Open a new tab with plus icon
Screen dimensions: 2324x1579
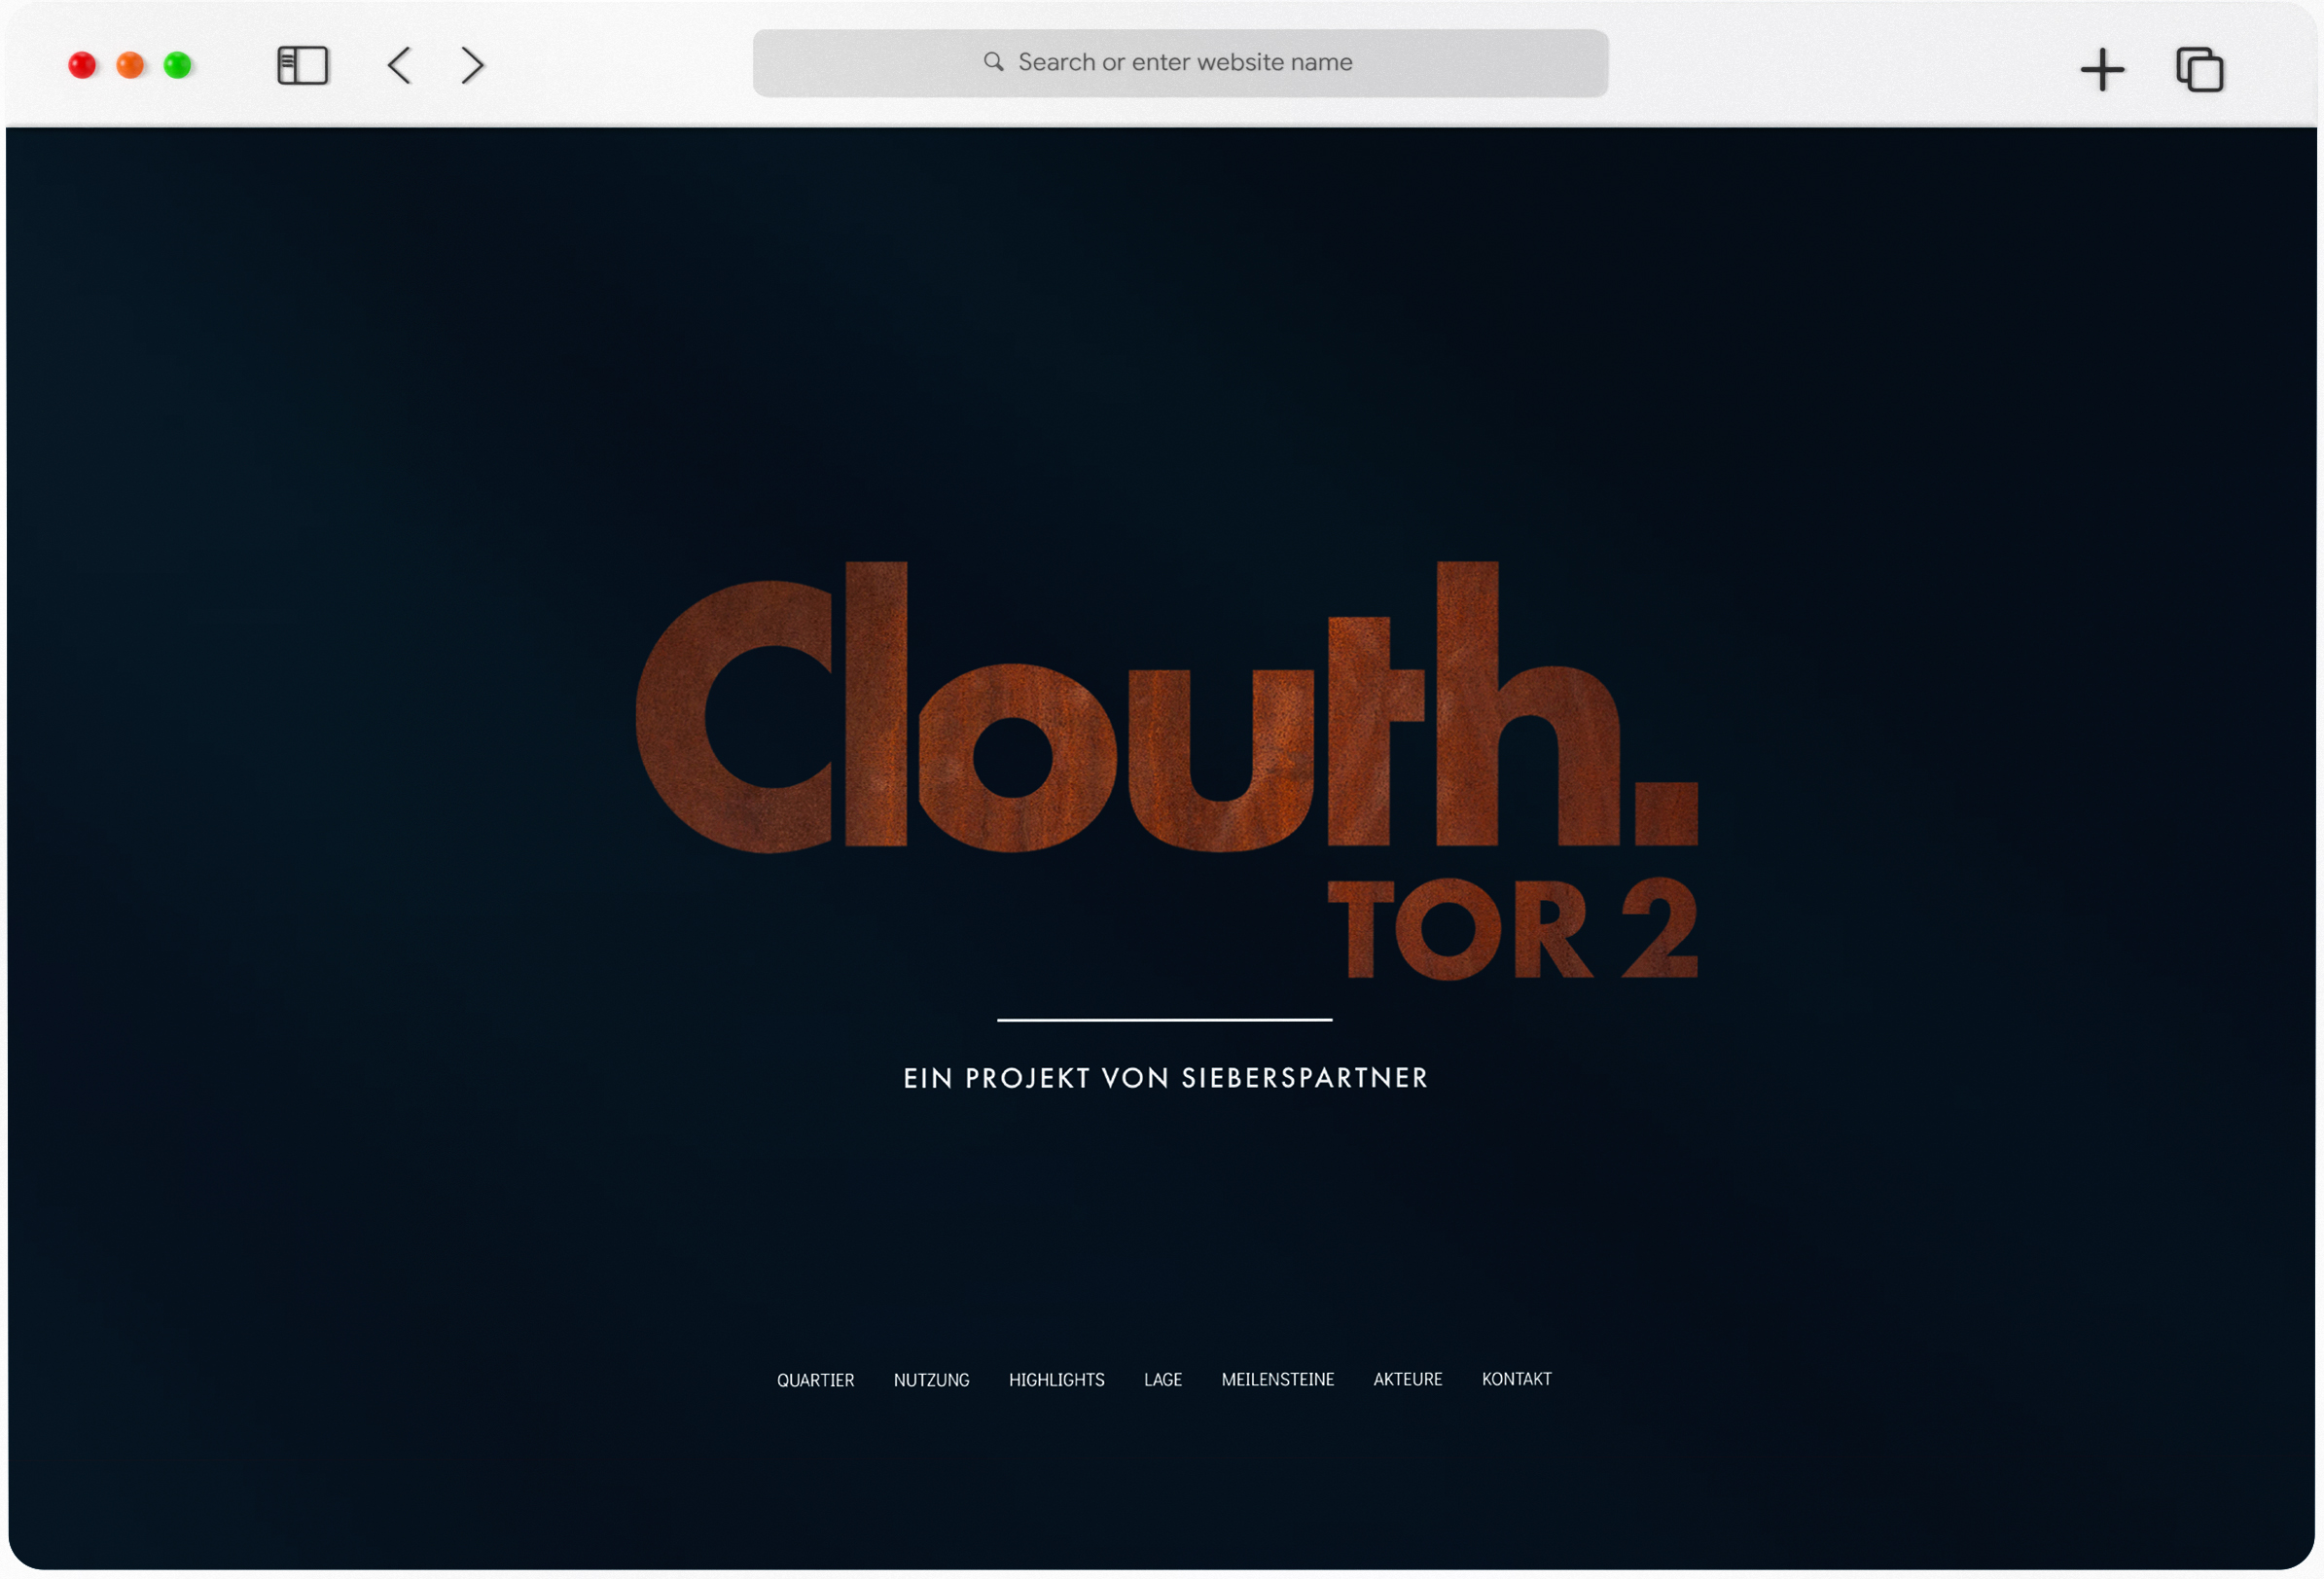click(2102, 70)
